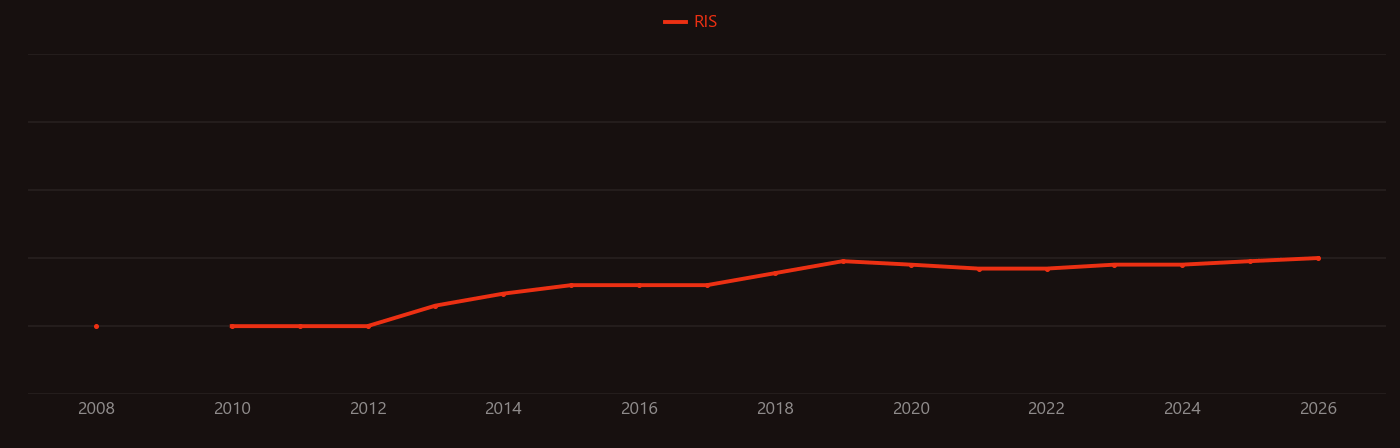The width and height of the screenshot is (1400, 448).
Task: Select the 2010 data point on RIS line
Action: click(x=232, y=326)
